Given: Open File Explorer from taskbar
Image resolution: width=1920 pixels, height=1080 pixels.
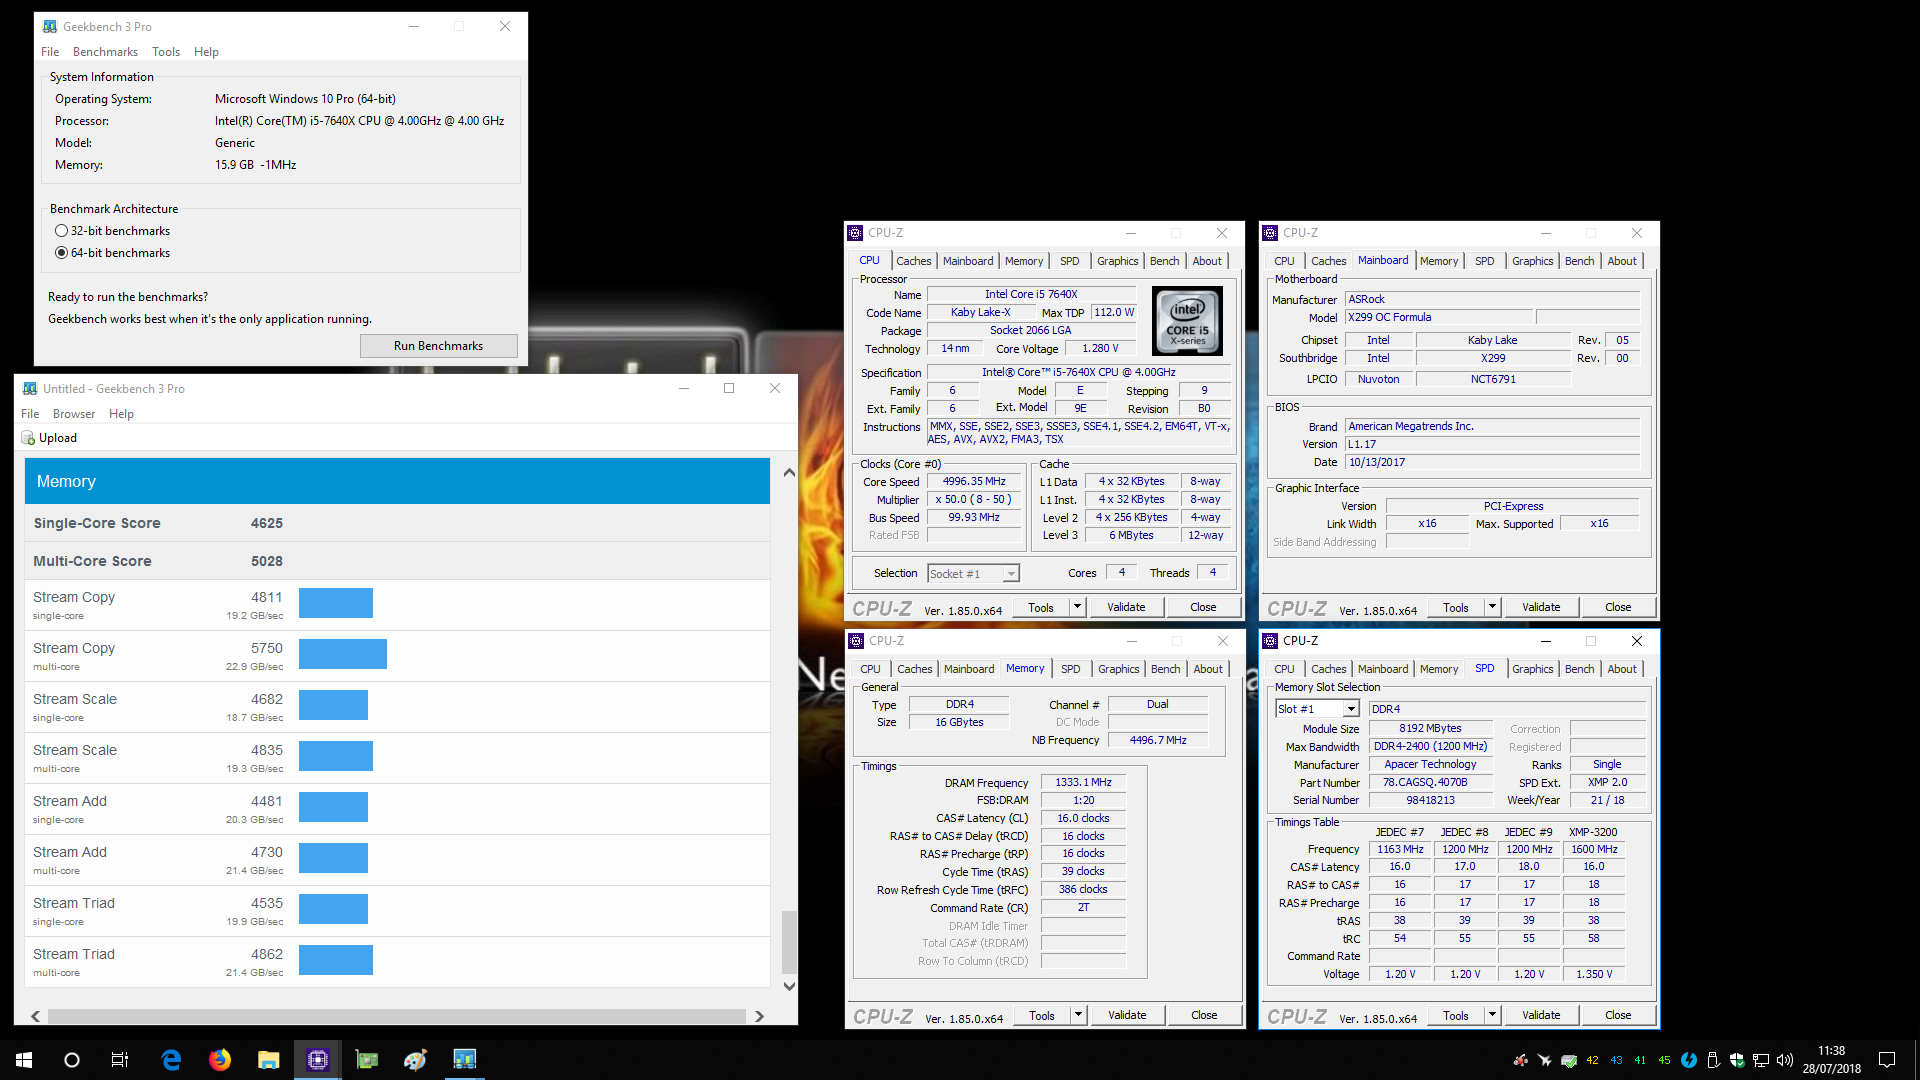Looking at the screenshot, I should pyautogui.click(x=268, y=1060).
